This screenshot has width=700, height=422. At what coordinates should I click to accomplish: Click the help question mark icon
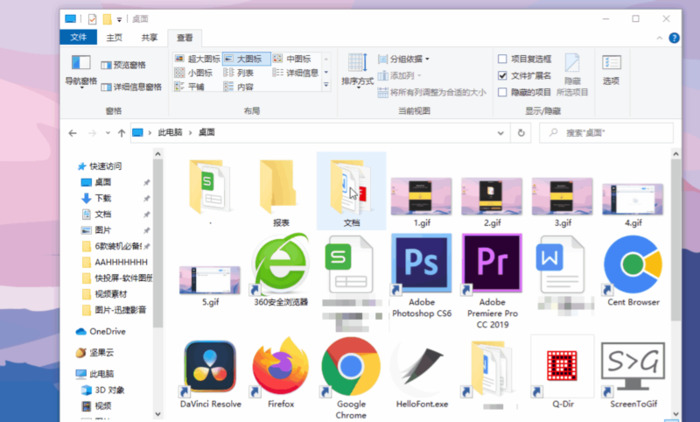[x=674, y=38]
